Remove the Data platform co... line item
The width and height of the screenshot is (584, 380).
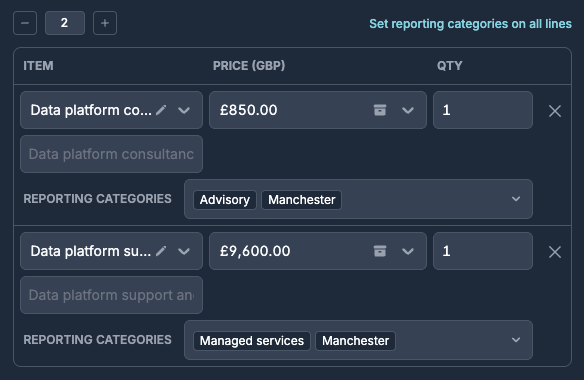(555, 111)
